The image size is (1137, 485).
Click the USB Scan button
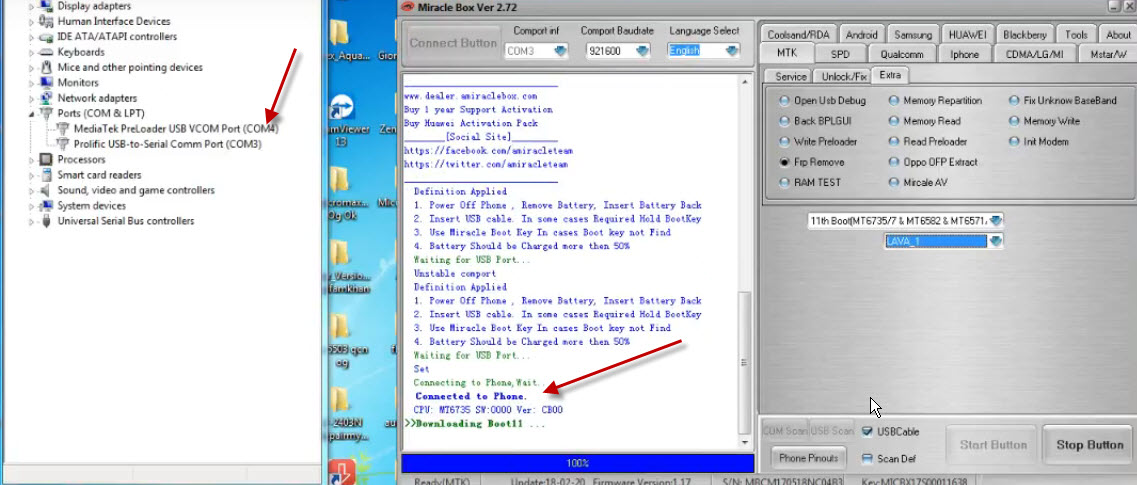pos(832,431)
